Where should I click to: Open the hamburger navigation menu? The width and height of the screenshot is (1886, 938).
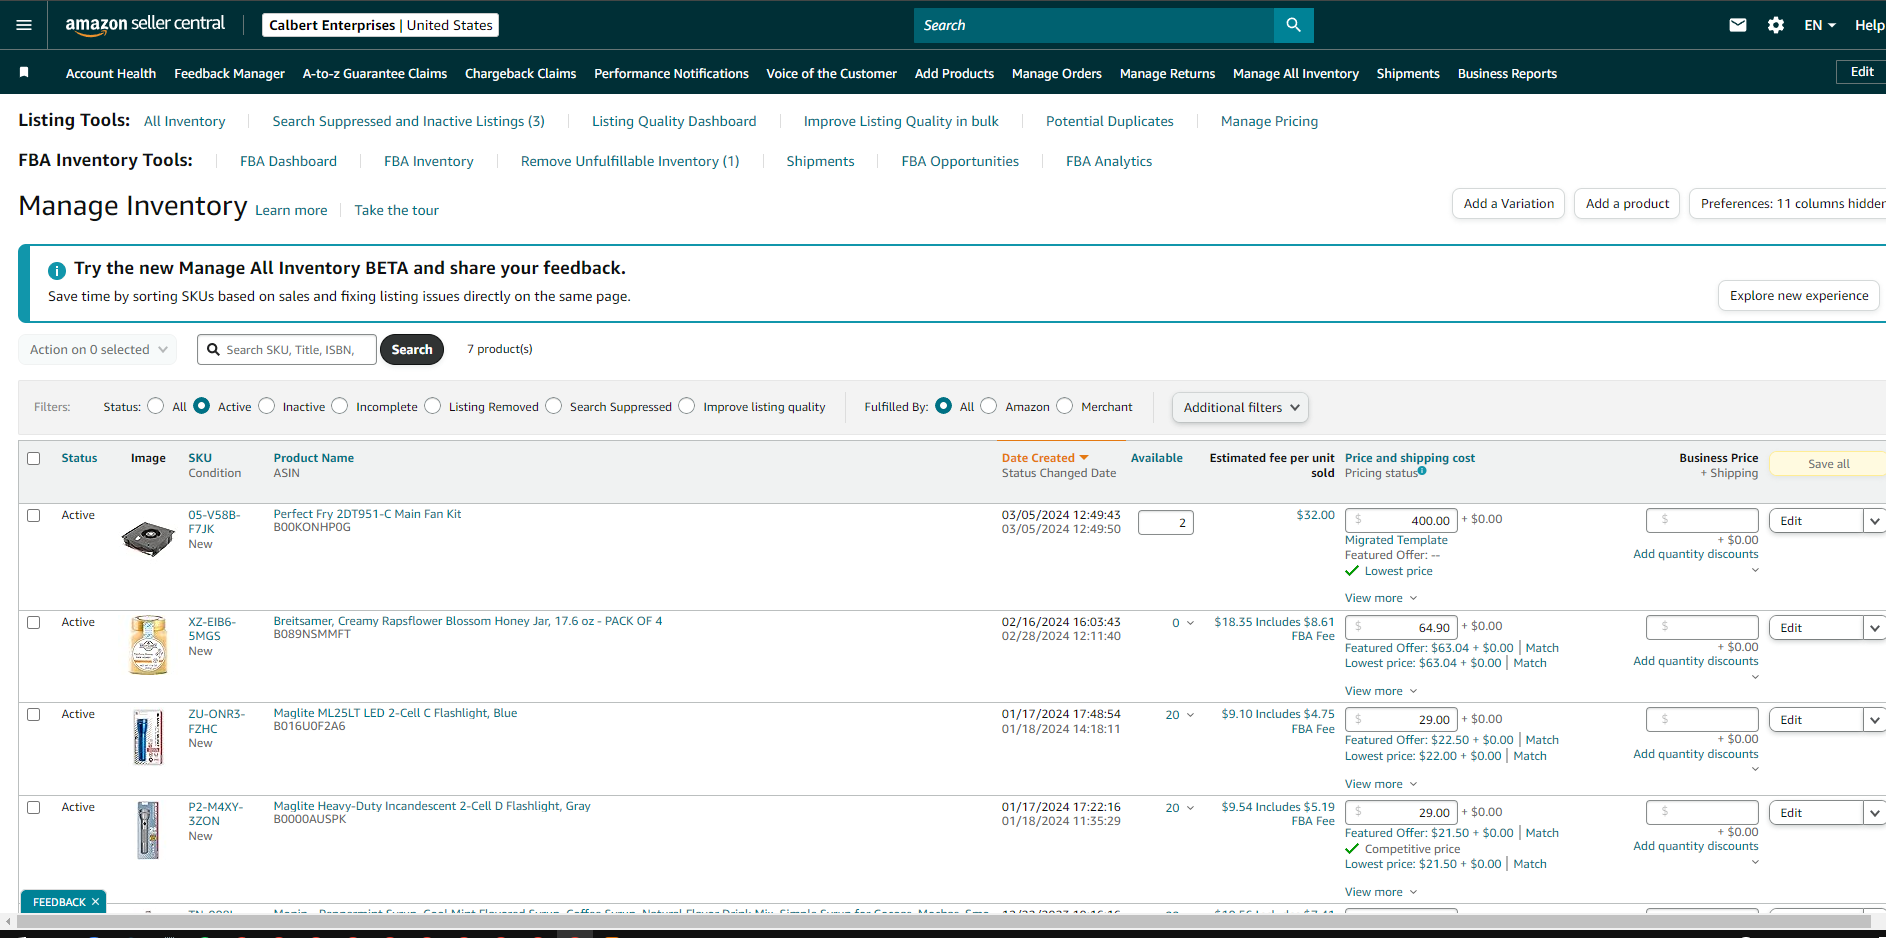point(24,25)
